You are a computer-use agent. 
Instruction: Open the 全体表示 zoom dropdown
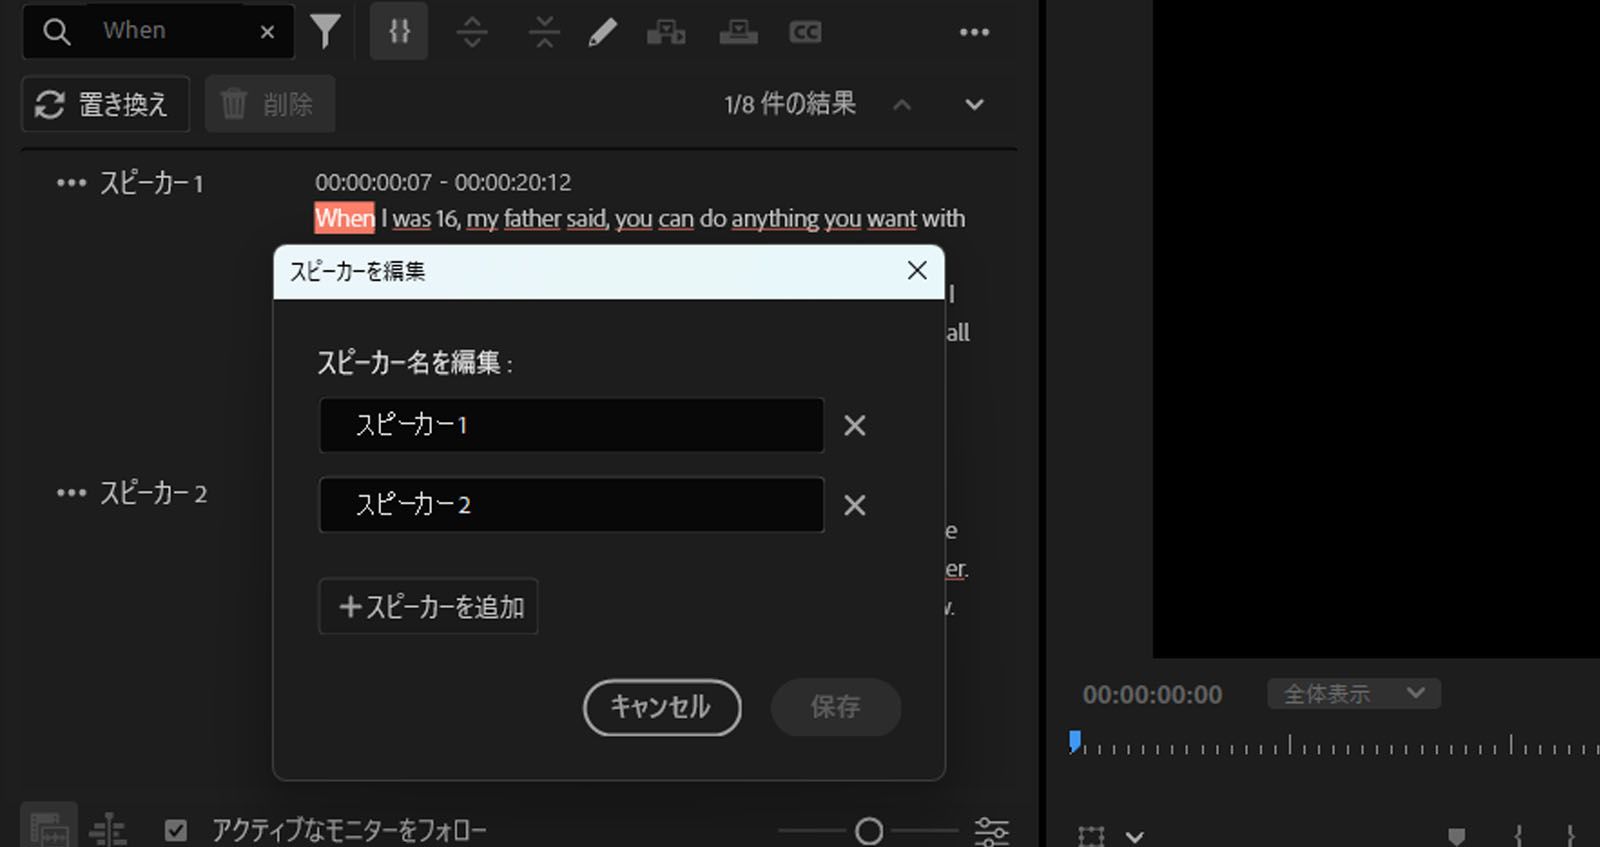coord(1354,693)
